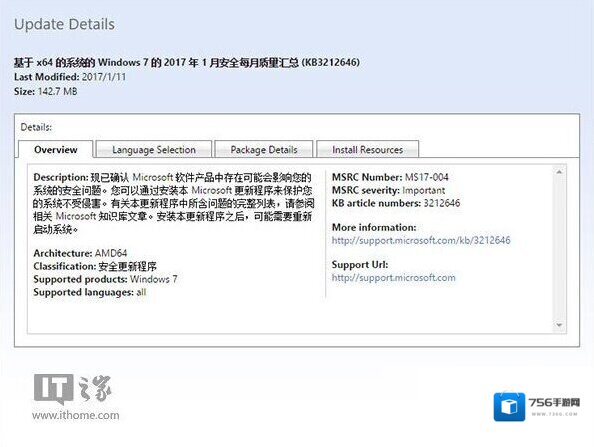Switch to the Overview tab
Image resolution: width=594 pixels, height=447 pixels.
56,149
